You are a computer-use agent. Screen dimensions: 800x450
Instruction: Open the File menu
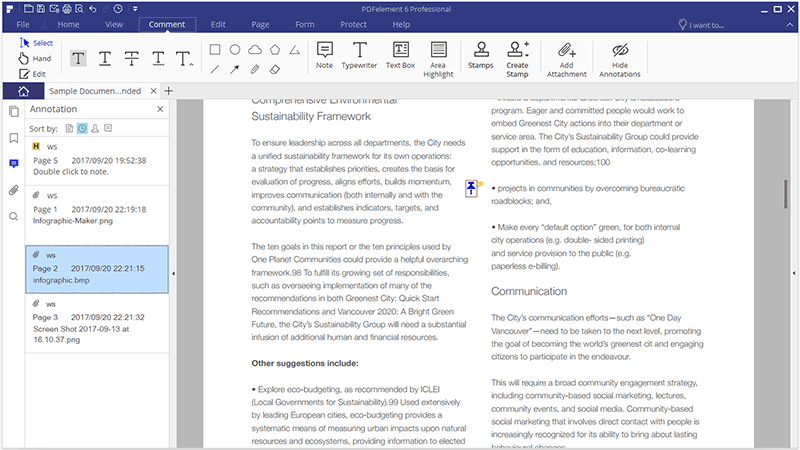pyautogui.click(x=23, y=24)
